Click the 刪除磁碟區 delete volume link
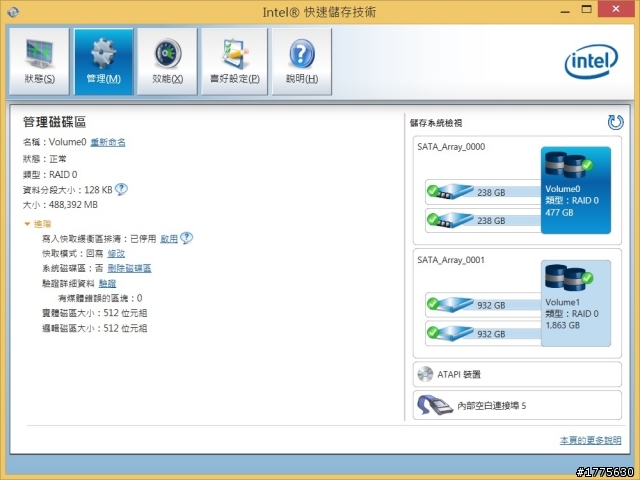Viewport: 640px width, 480px height. tap(129, 268)
